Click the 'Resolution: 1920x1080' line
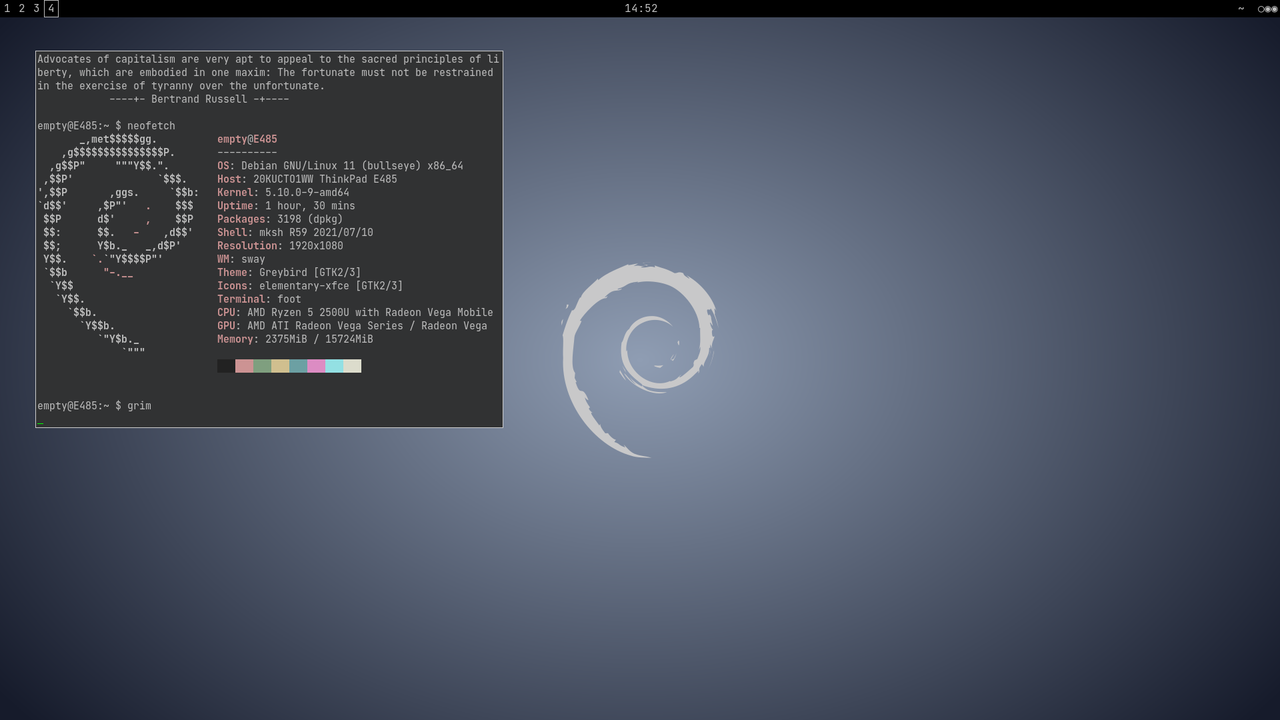The height and width of the screenshot is (720, 1280). tap(280, 246)
